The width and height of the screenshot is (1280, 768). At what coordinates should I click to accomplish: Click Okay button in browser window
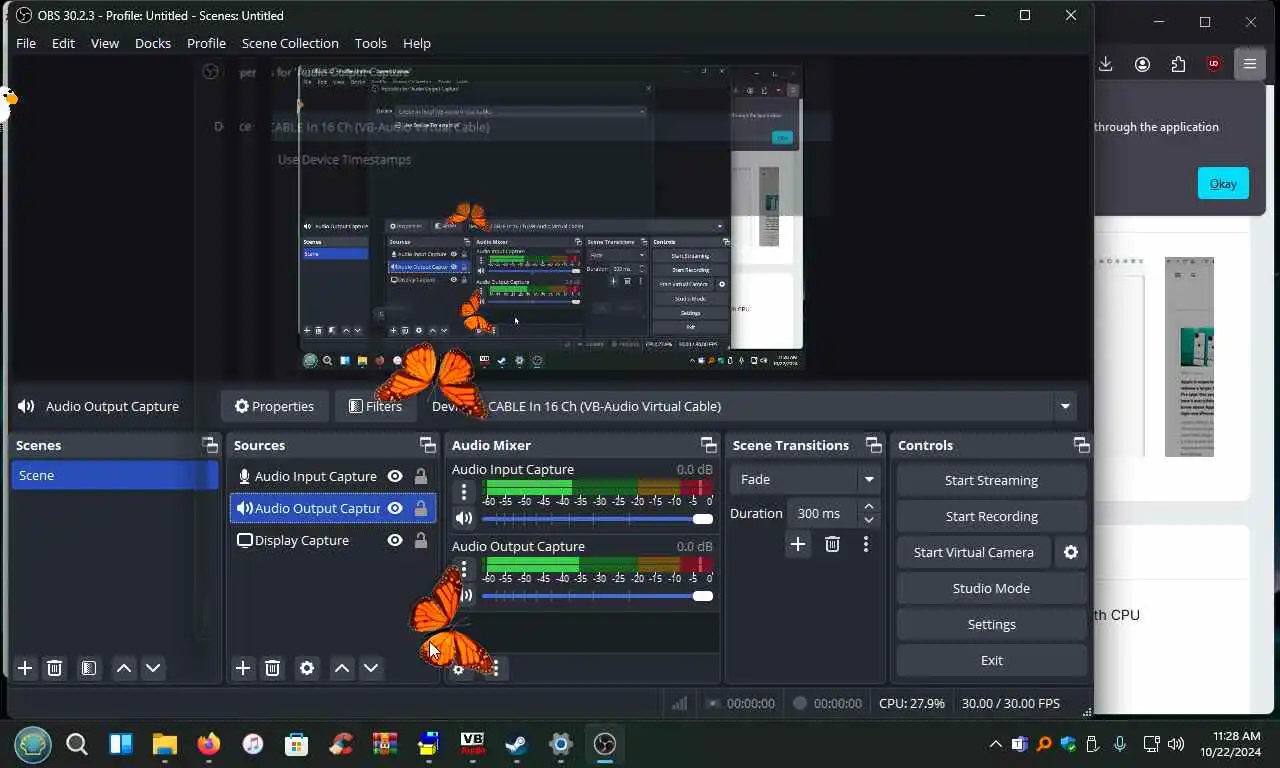pos(1223,183)
